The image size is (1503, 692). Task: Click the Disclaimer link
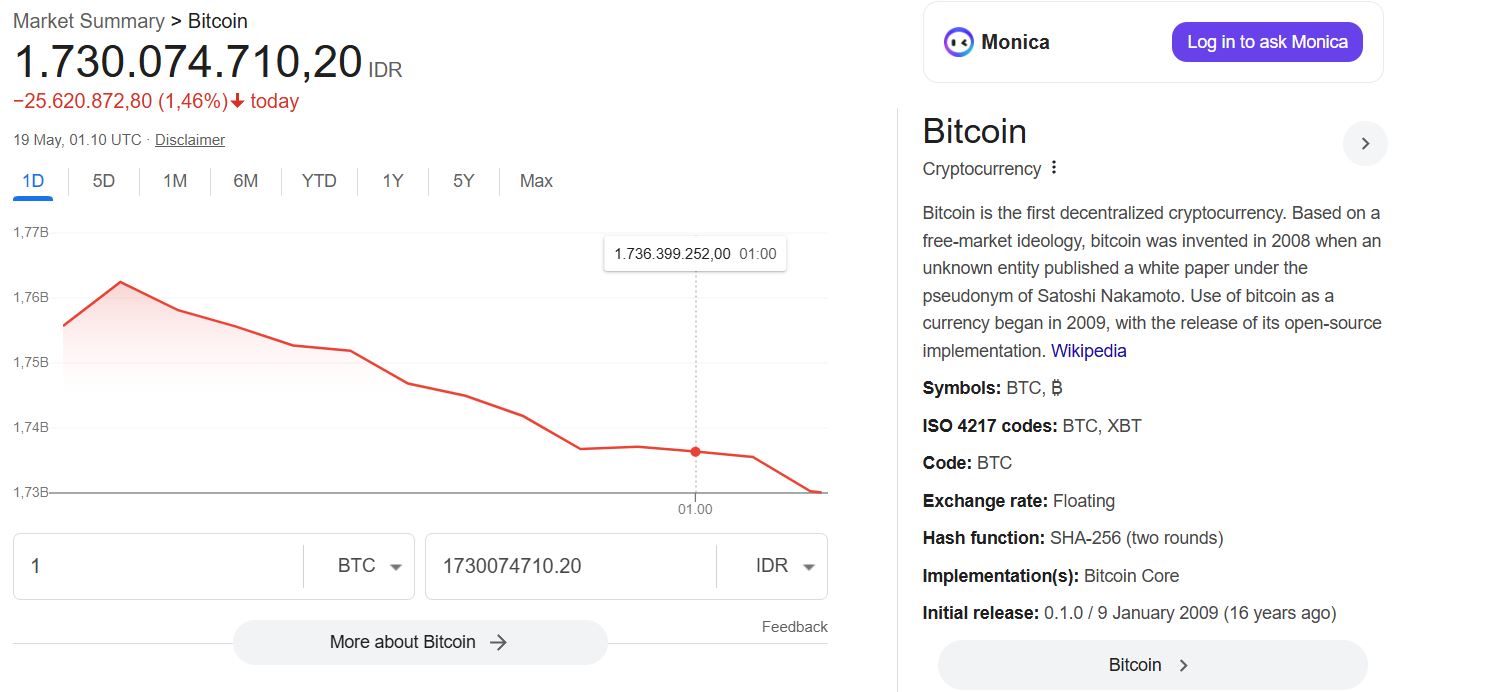coord(189,139)
